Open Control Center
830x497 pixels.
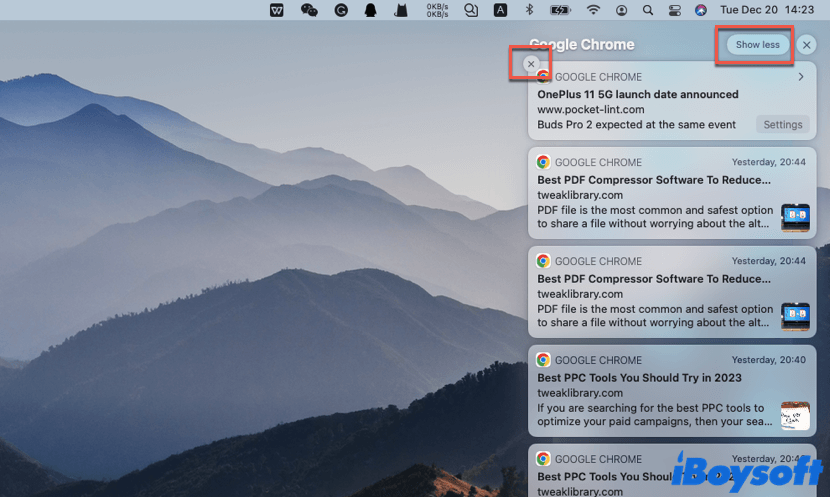point(674,10)
